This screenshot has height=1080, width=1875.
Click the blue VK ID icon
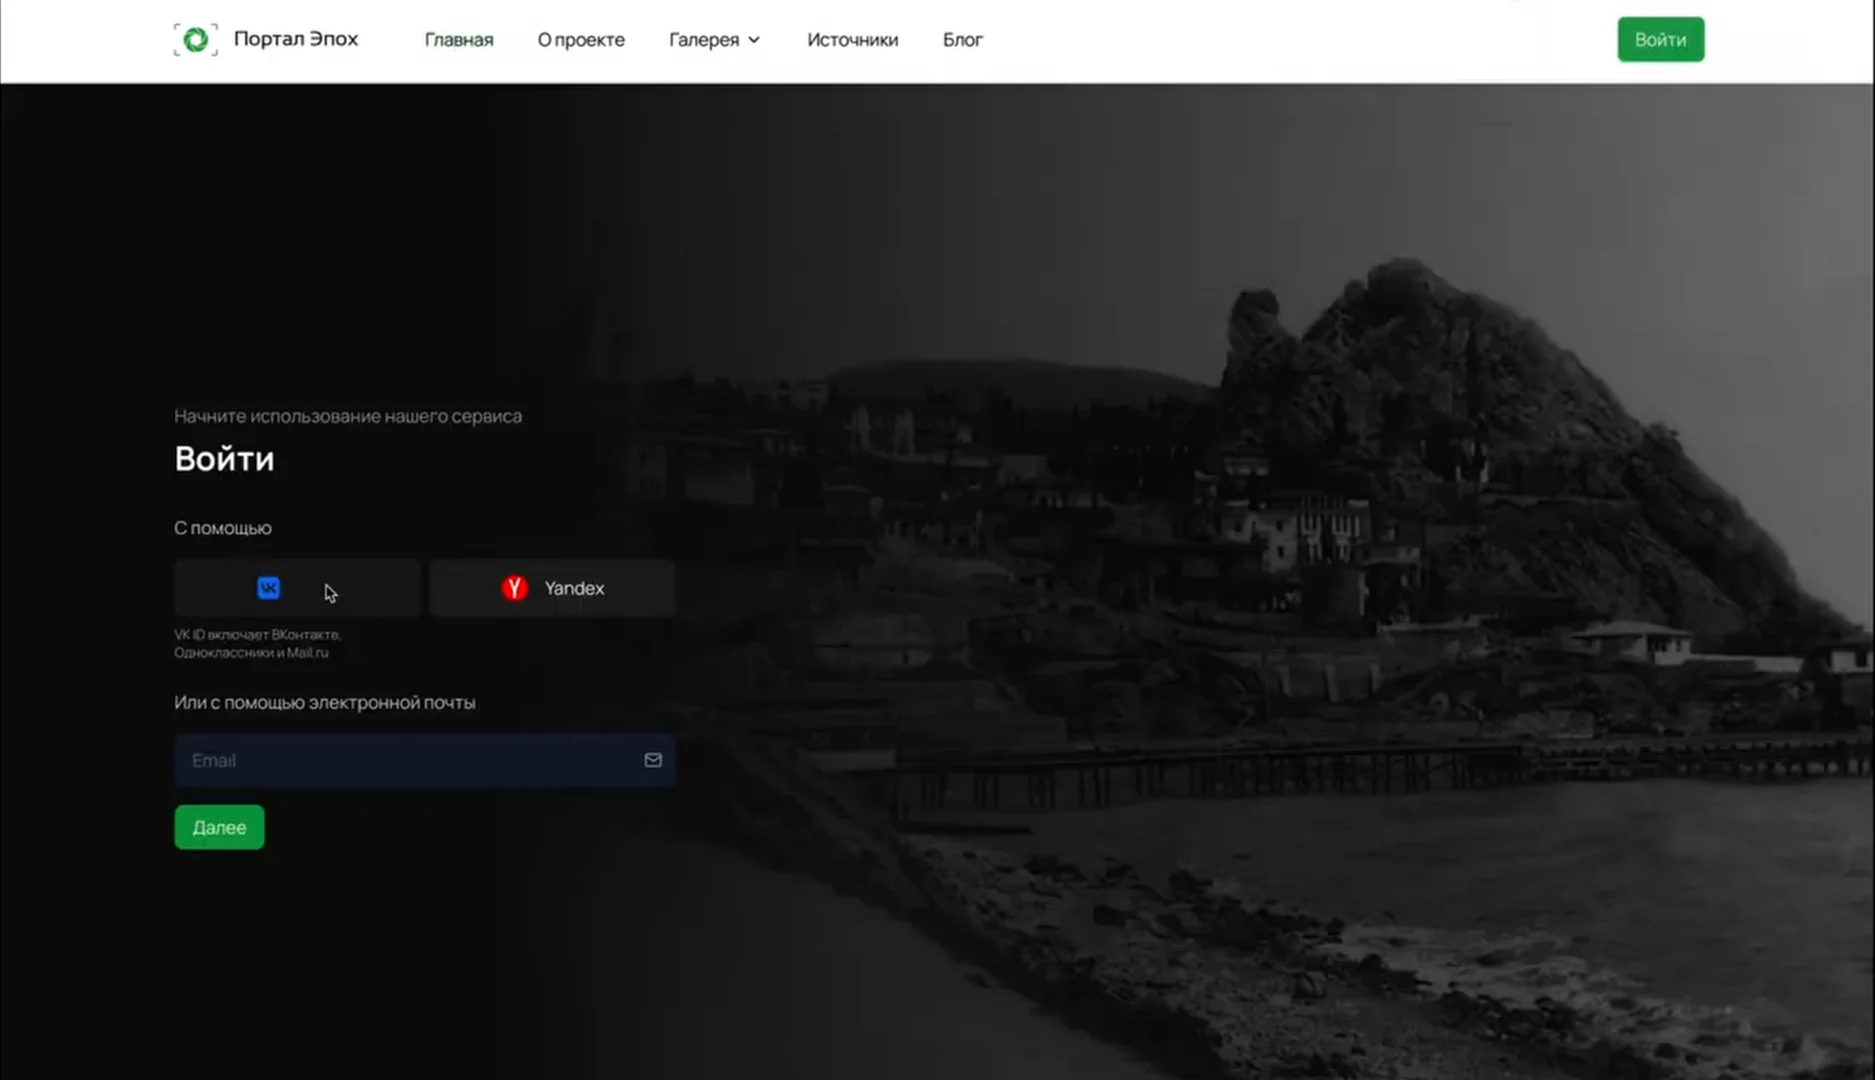(268, 588)
